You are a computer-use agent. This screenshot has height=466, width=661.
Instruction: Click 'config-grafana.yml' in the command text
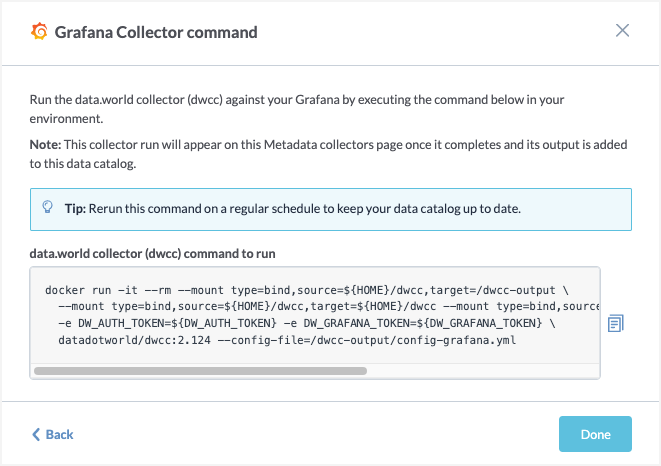pos(457,340)
